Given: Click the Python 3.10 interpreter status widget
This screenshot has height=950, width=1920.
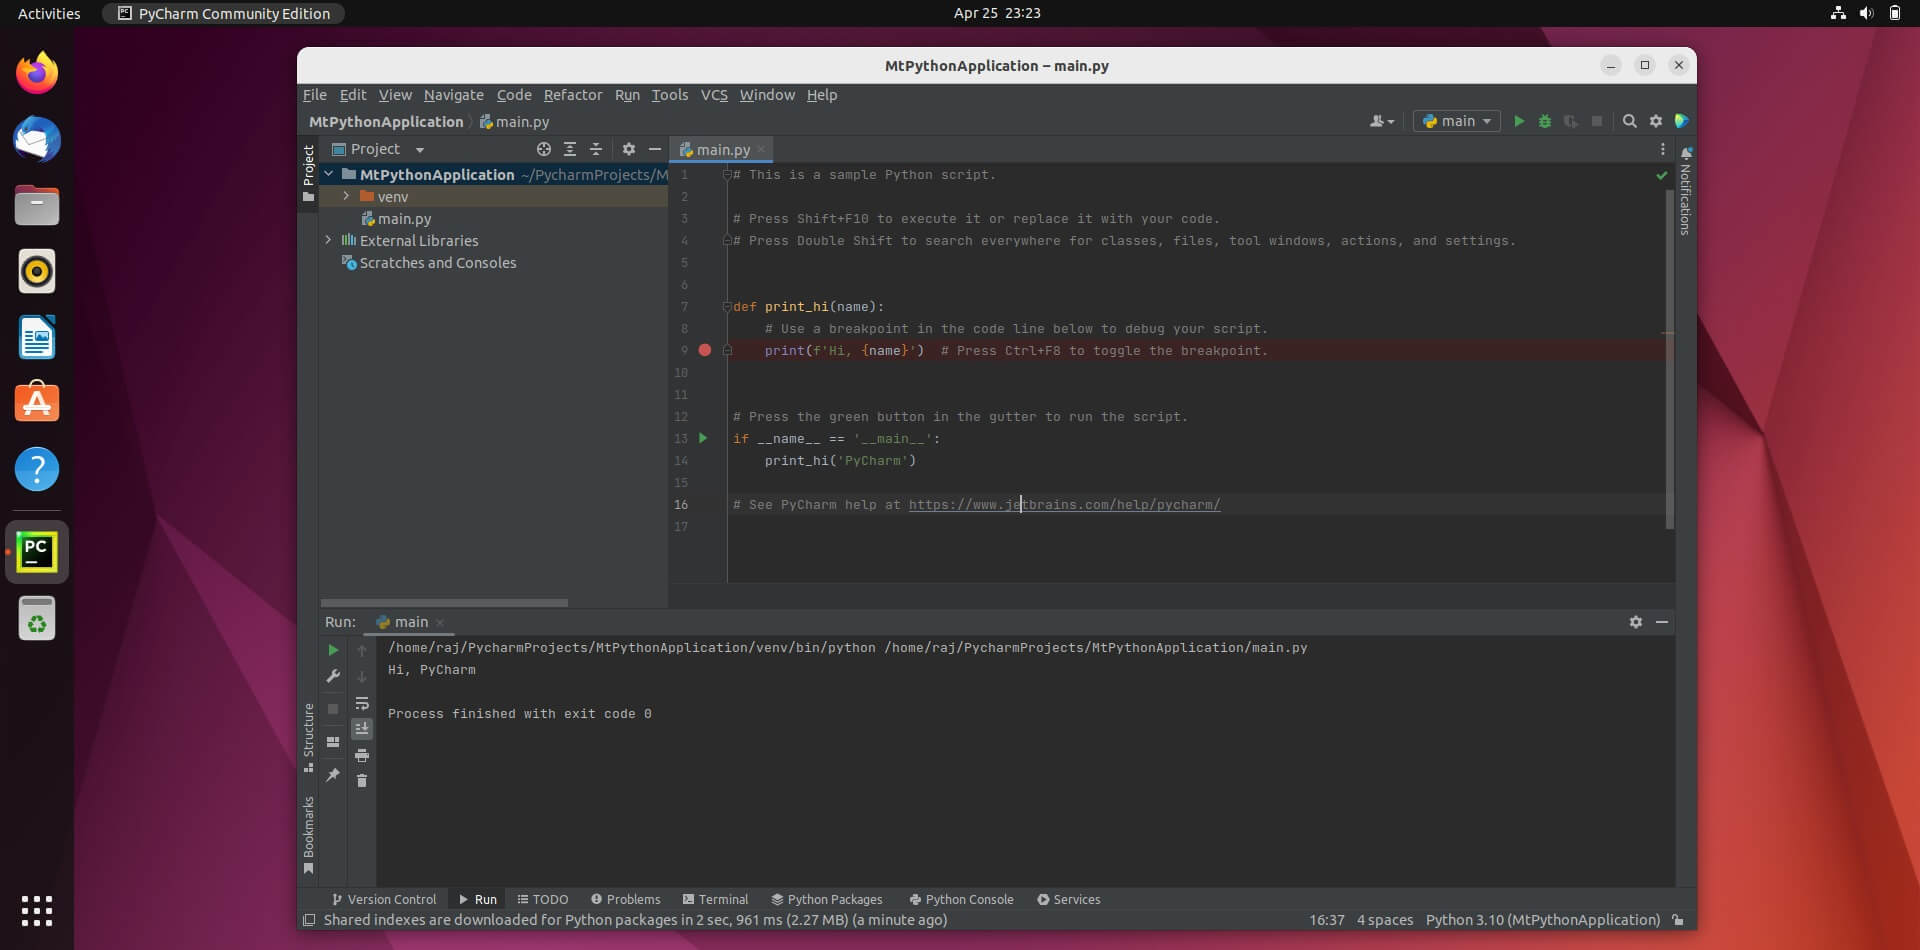Looking at the screenshot, I should pyautogui.click(x=1542, y=920).
